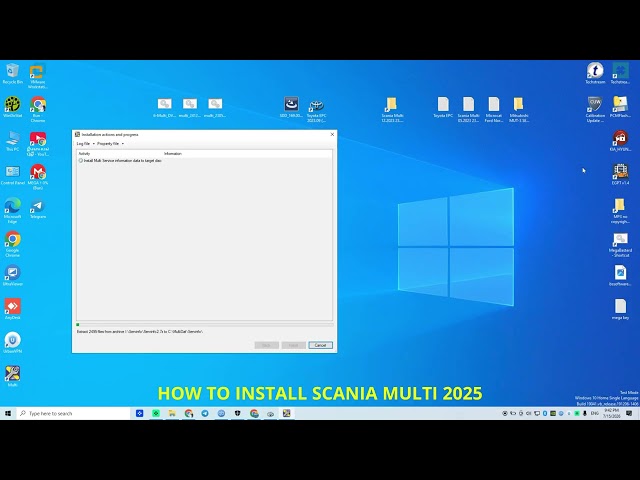
Task: Open the SDD_169 desktop icon
Action: point(291,107)
